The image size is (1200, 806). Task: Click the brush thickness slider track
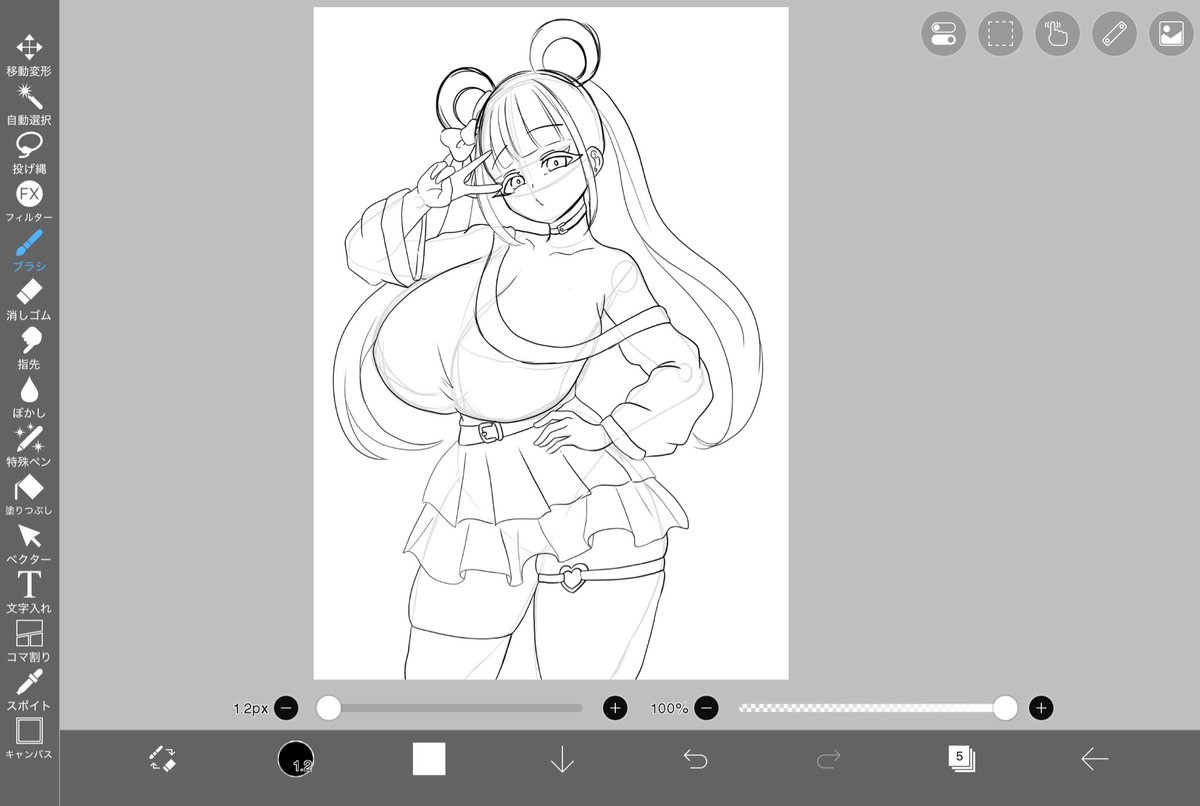(x=450, y=708)
